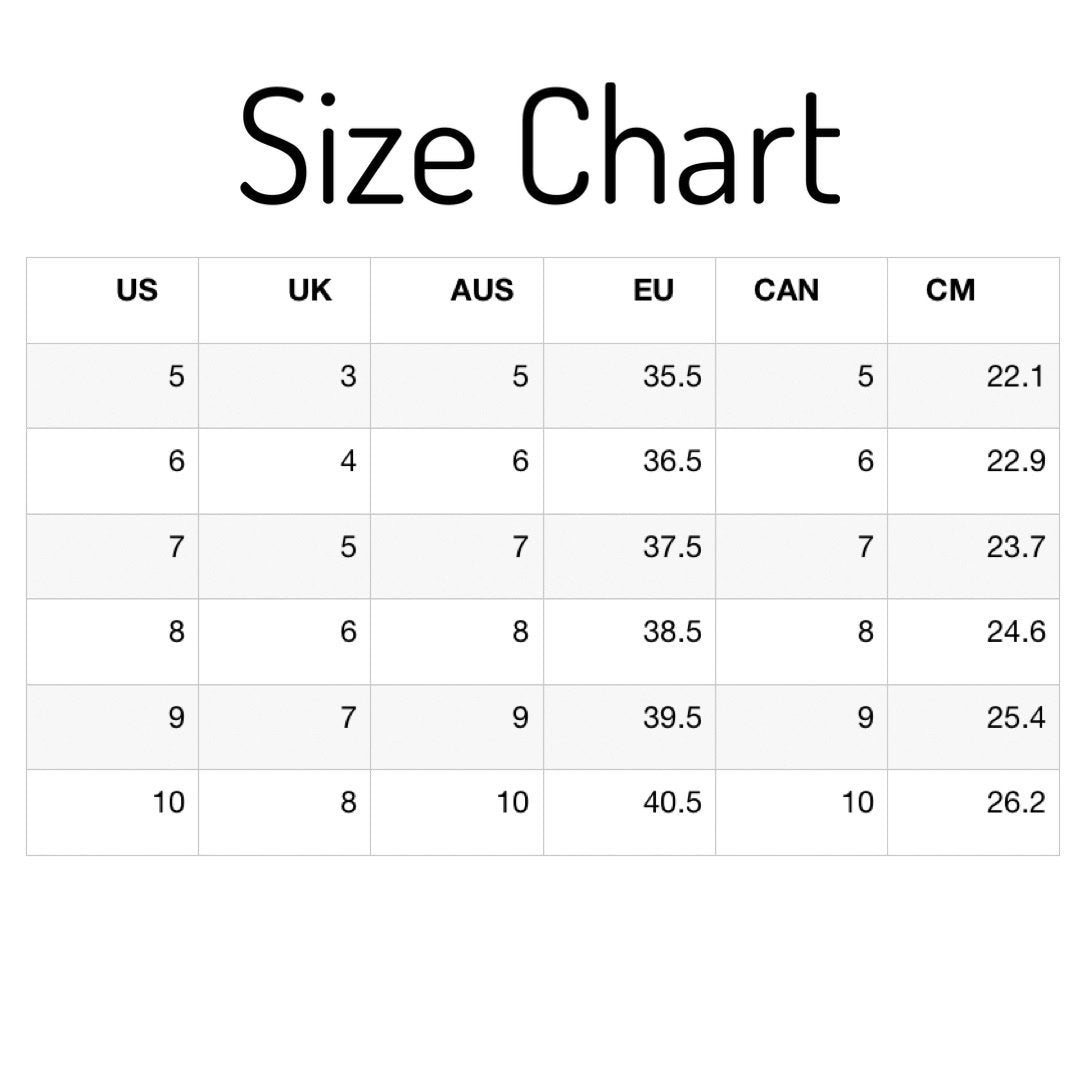Click the EU column header
1080x1080 pixels.
tap(654, 290)
